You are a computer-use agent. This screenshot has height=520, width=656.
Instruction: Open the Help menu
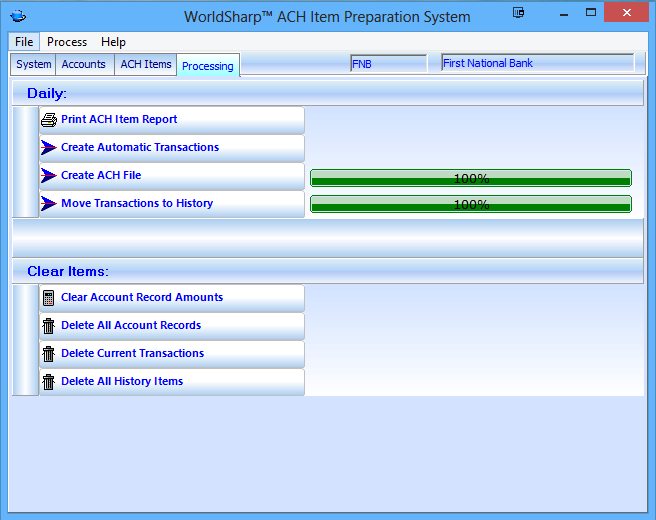point(113,42)
